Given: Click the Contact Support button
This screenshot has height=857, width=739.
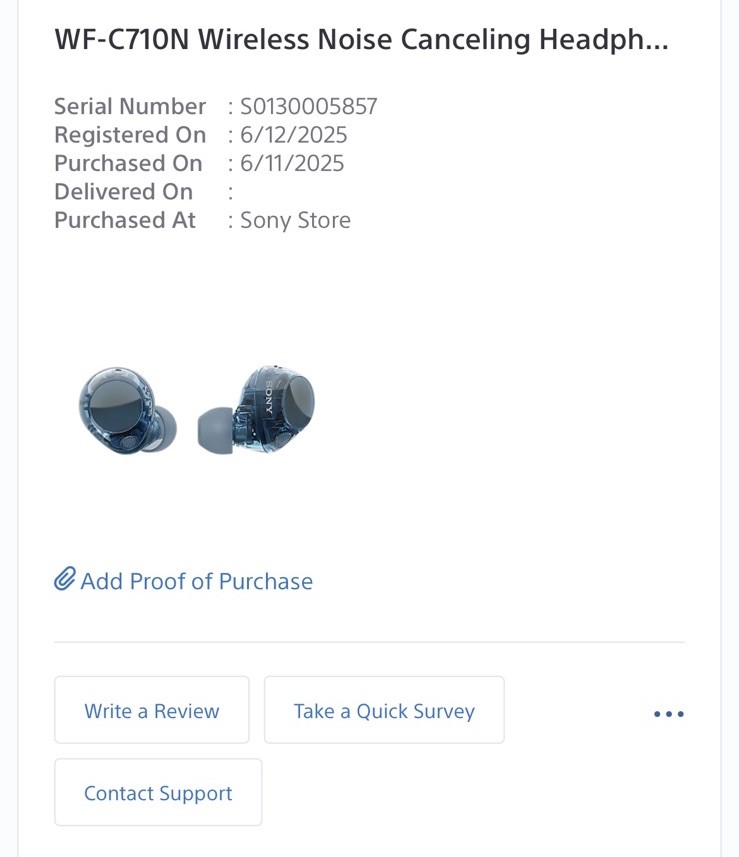Looking at the screenshot, I should coord(158,793).
